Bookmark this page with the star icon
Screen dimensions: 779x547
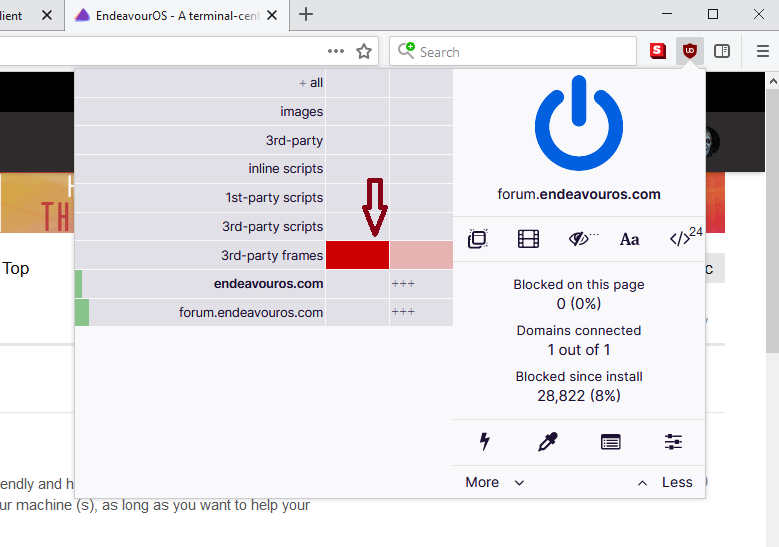pos(365,51)
